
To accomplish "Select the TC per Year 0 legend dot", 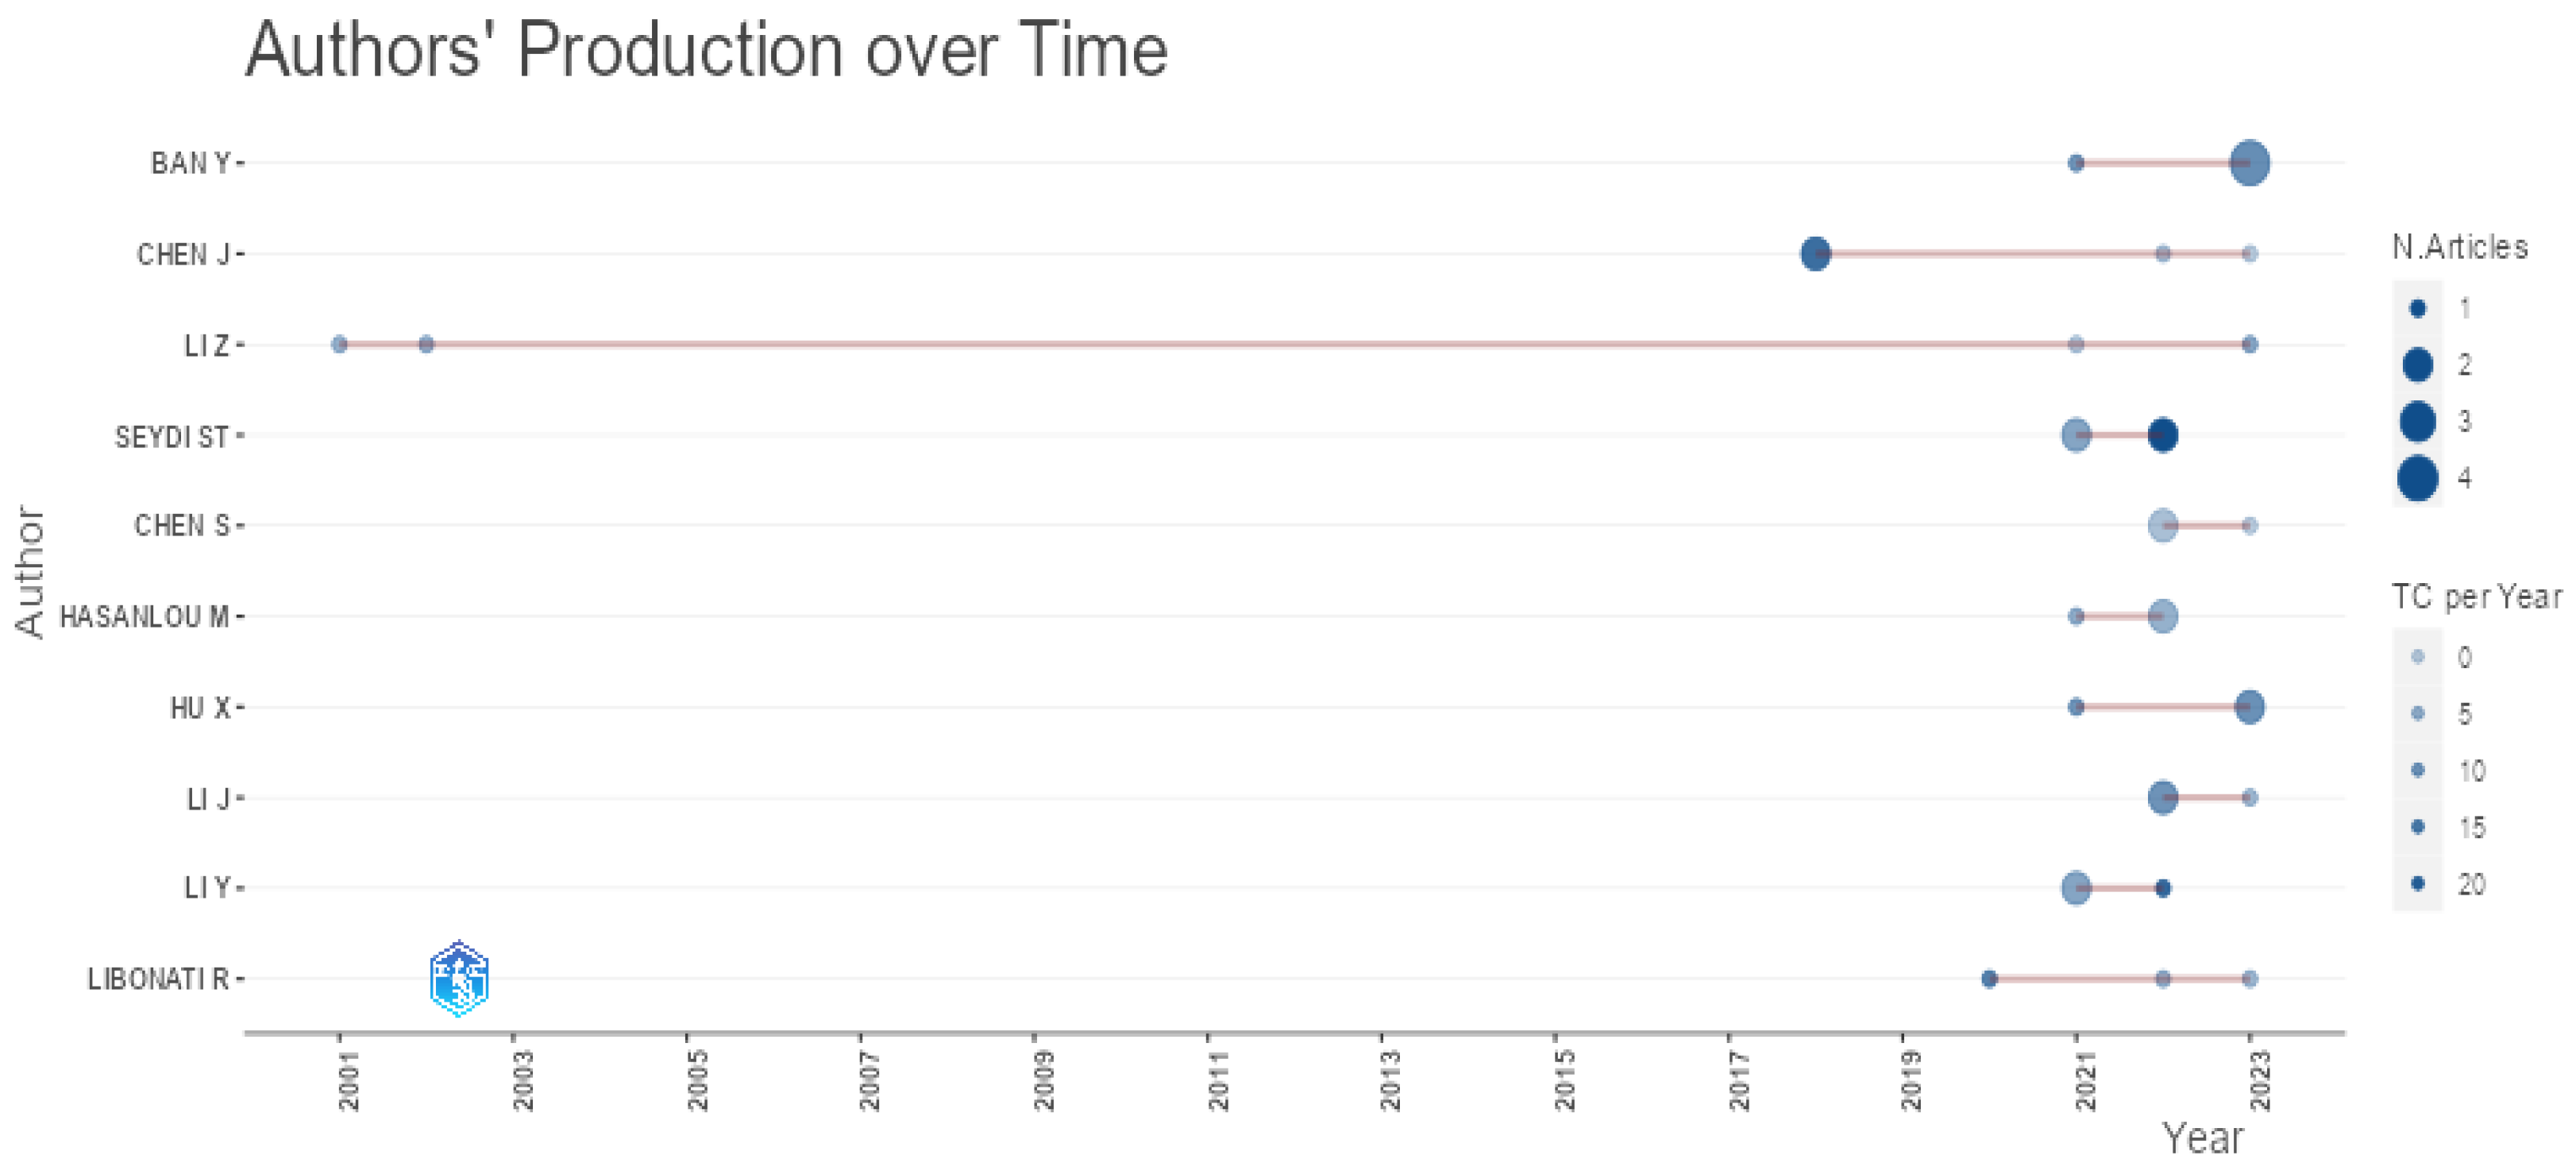I will (x=2417, y=657).
